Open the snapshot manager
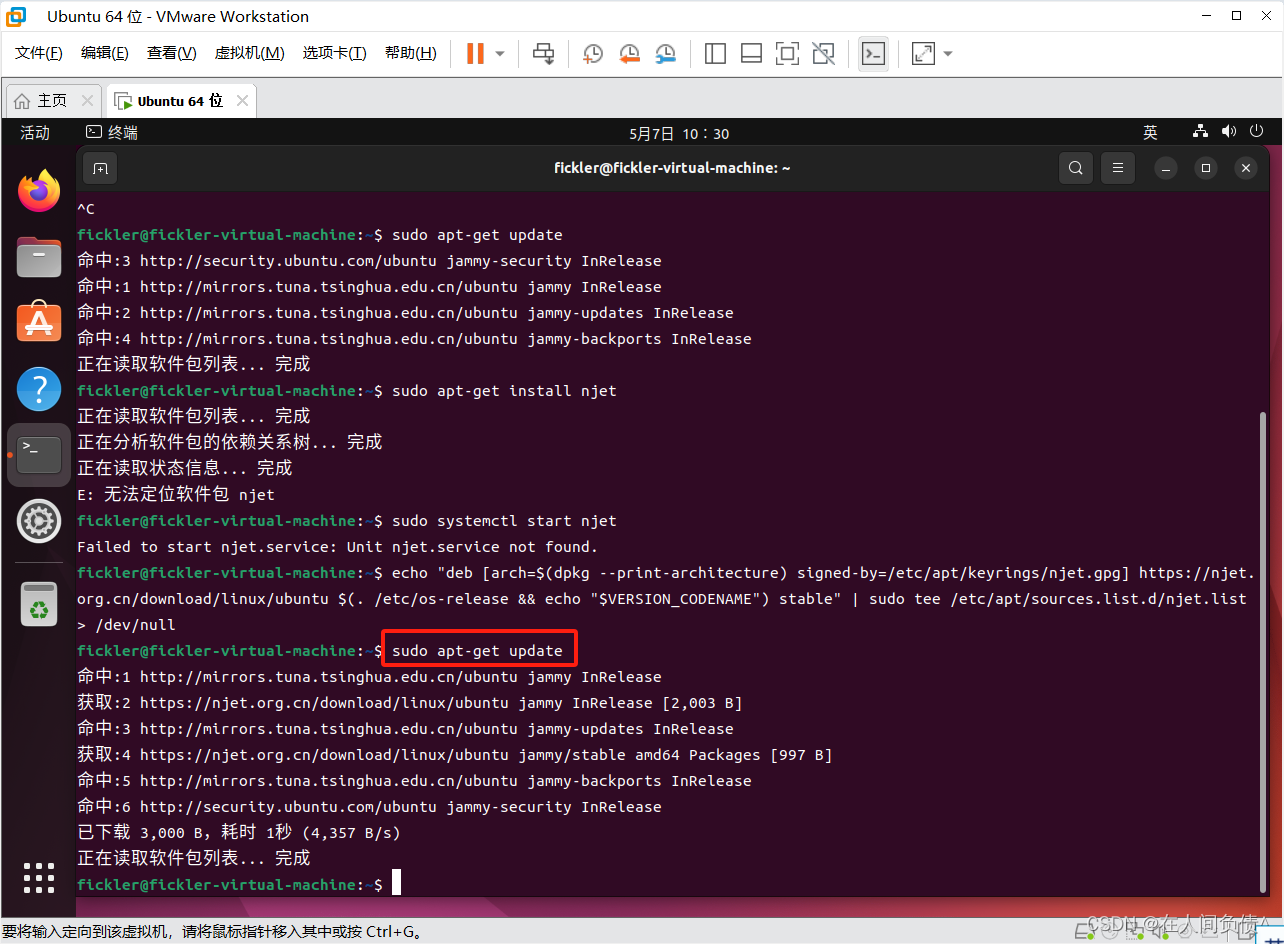This screenshot has height=944, width=1284. [665, 53]
